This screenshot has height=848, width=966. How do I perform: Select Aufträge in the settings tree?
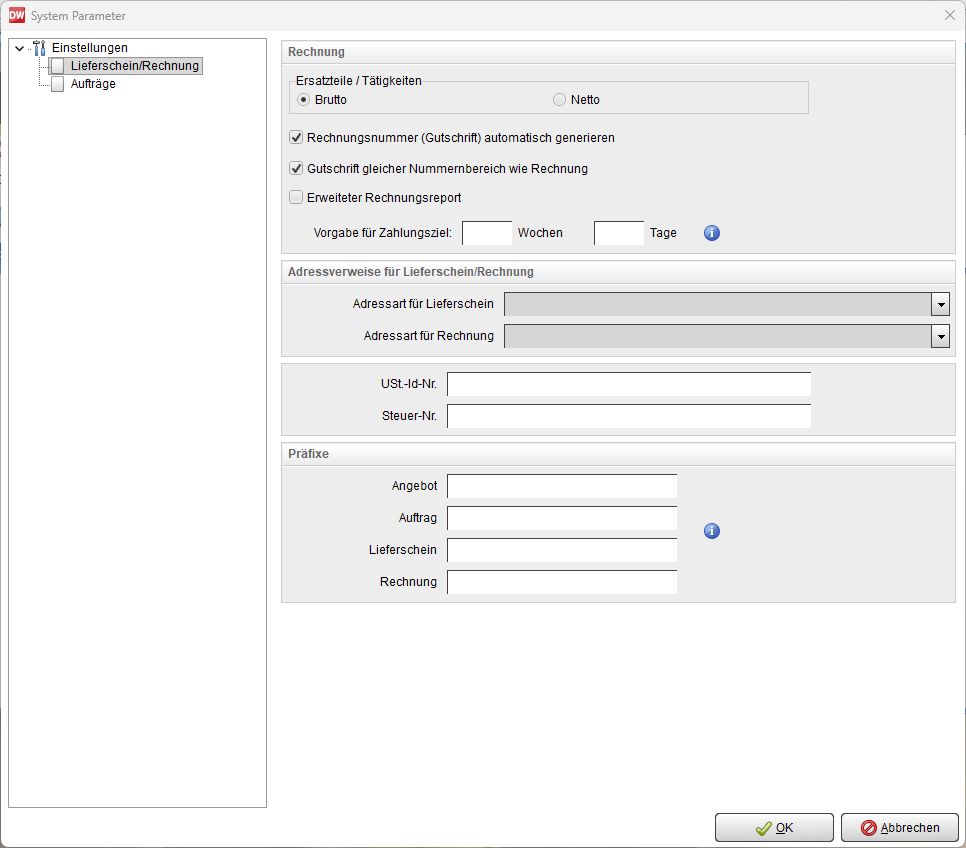(x=93, y=84)
